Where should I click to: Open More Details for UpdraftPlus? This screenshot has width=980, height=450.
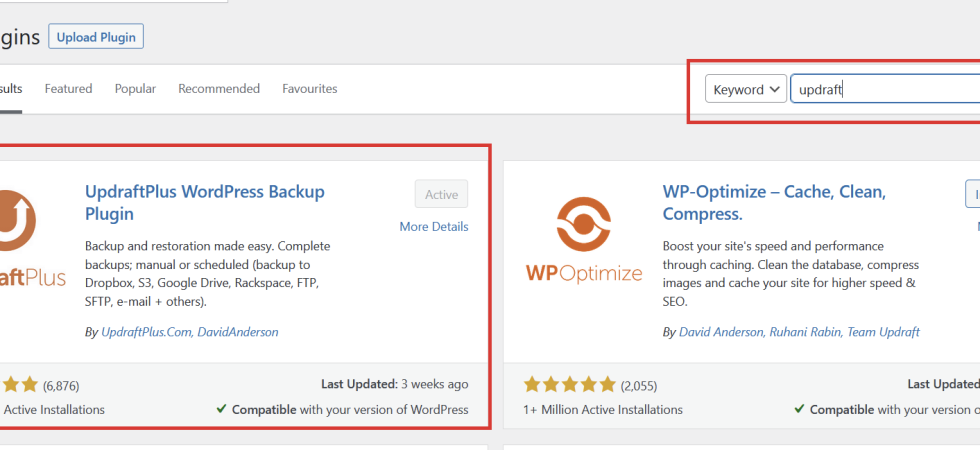434,227
